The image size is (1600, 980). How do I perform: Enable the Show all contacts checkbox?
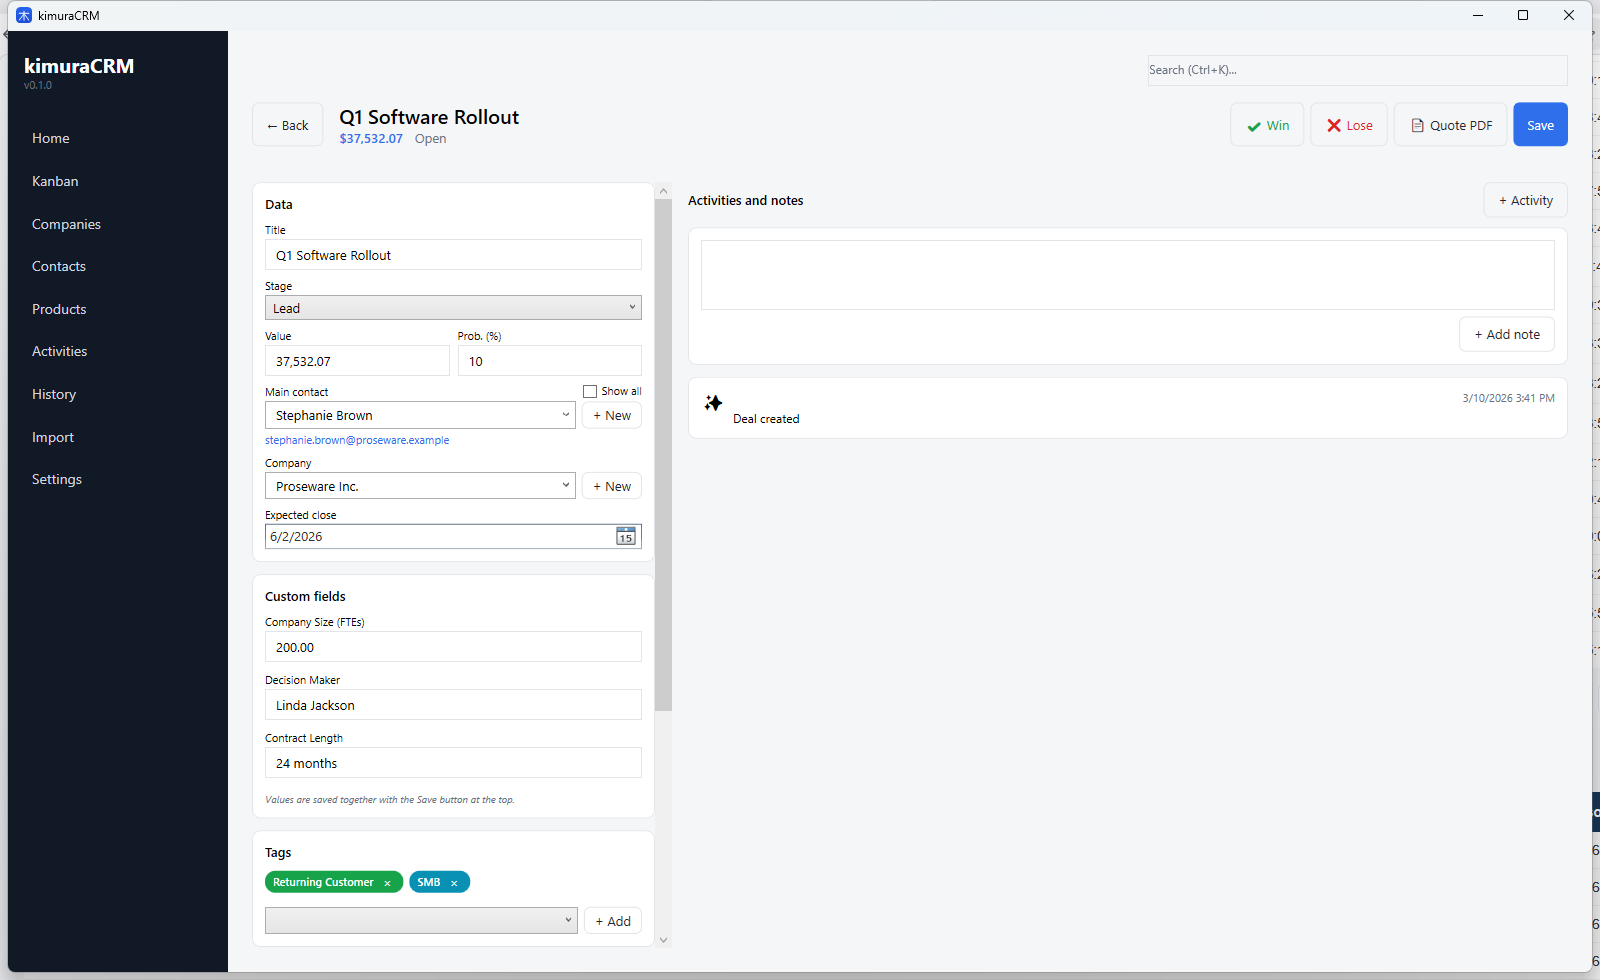[590, 391]
